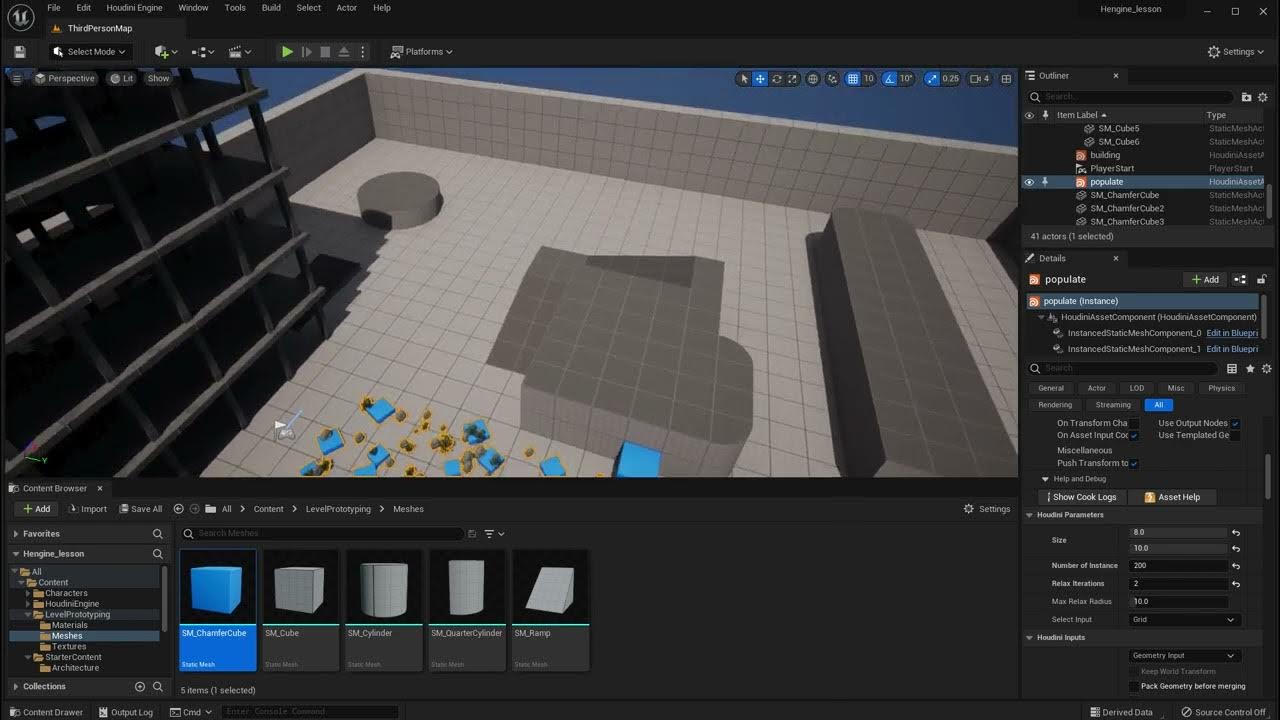Screen dimensions: 1280x720
Task: Toggle the Use Output Nodes checkbox
Action: tap(1235, 424)
